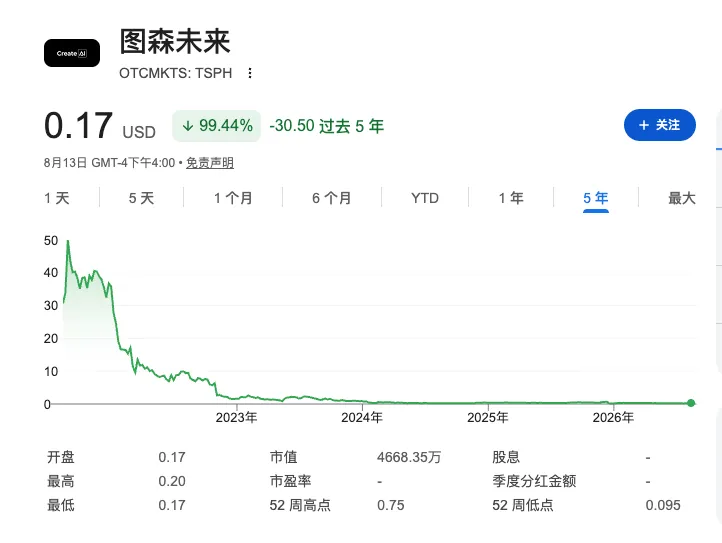Click the 2023年 axis label
This screenshot has height=543, width=722.
point(236,417)
